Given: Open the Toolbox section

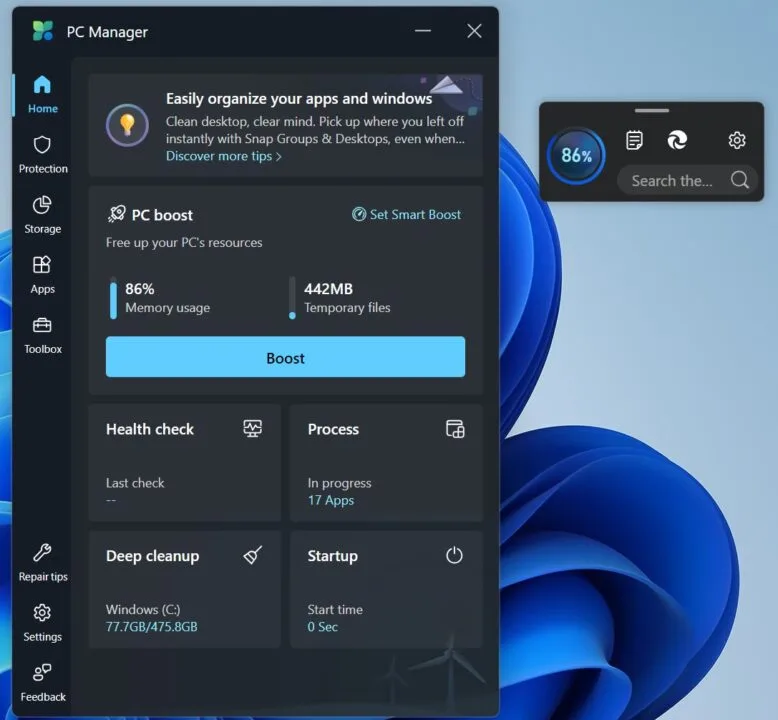Looking at the screenshot, I should [x=42, y=334].
